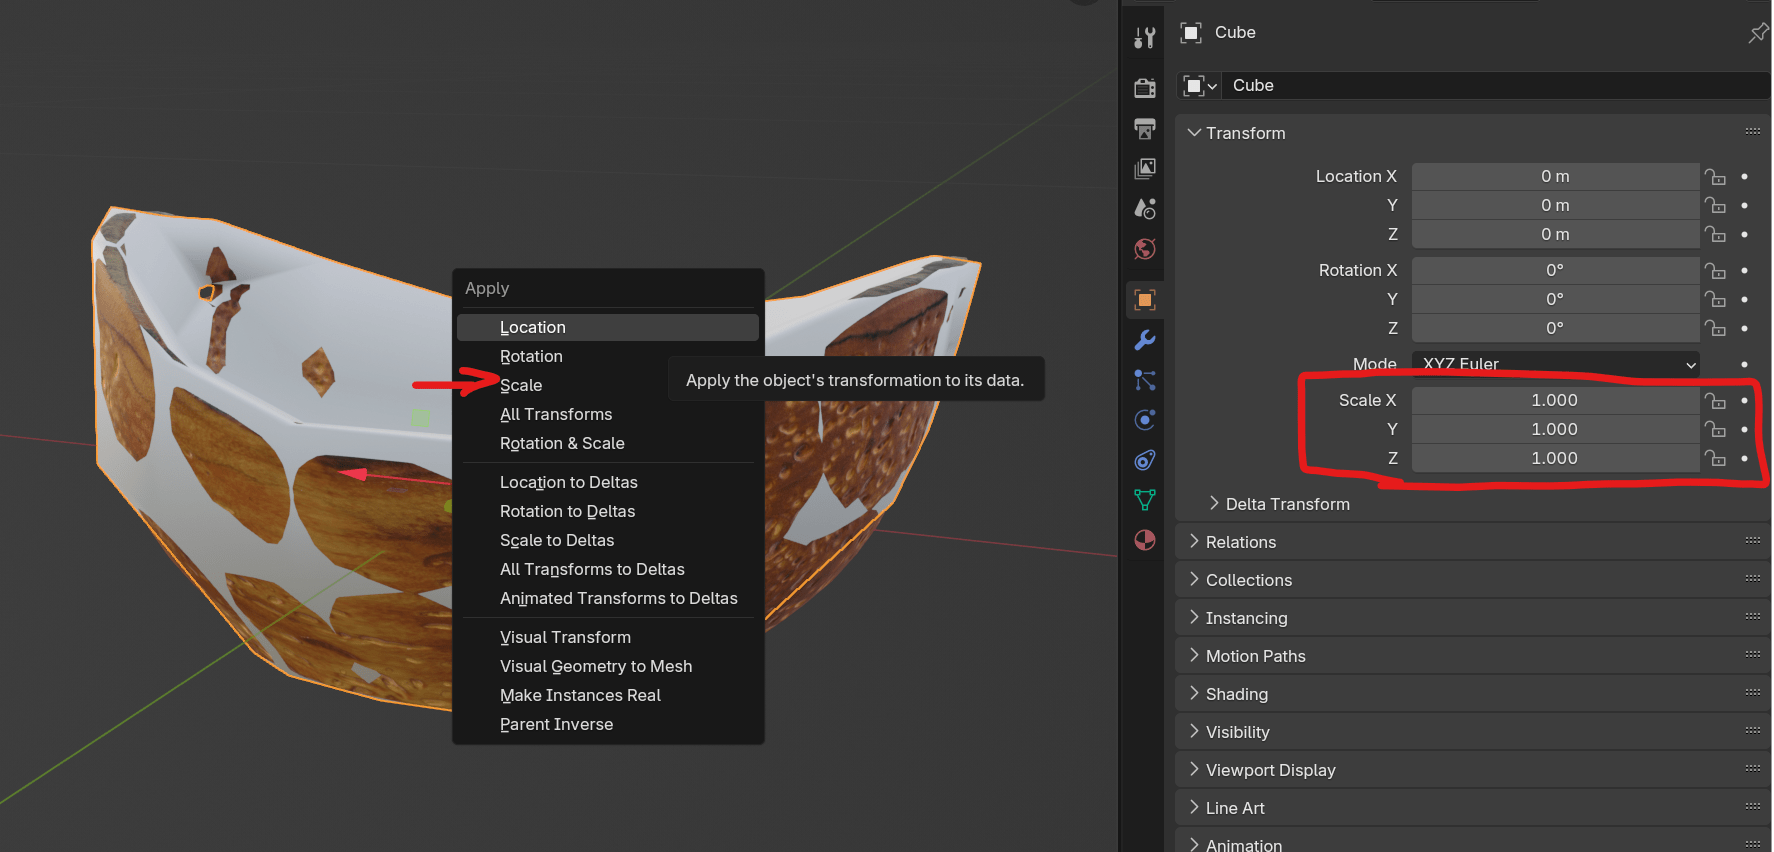Click the Rotation Z value field
Viewport: 1774px width, 852px height.
[1555, 328]
